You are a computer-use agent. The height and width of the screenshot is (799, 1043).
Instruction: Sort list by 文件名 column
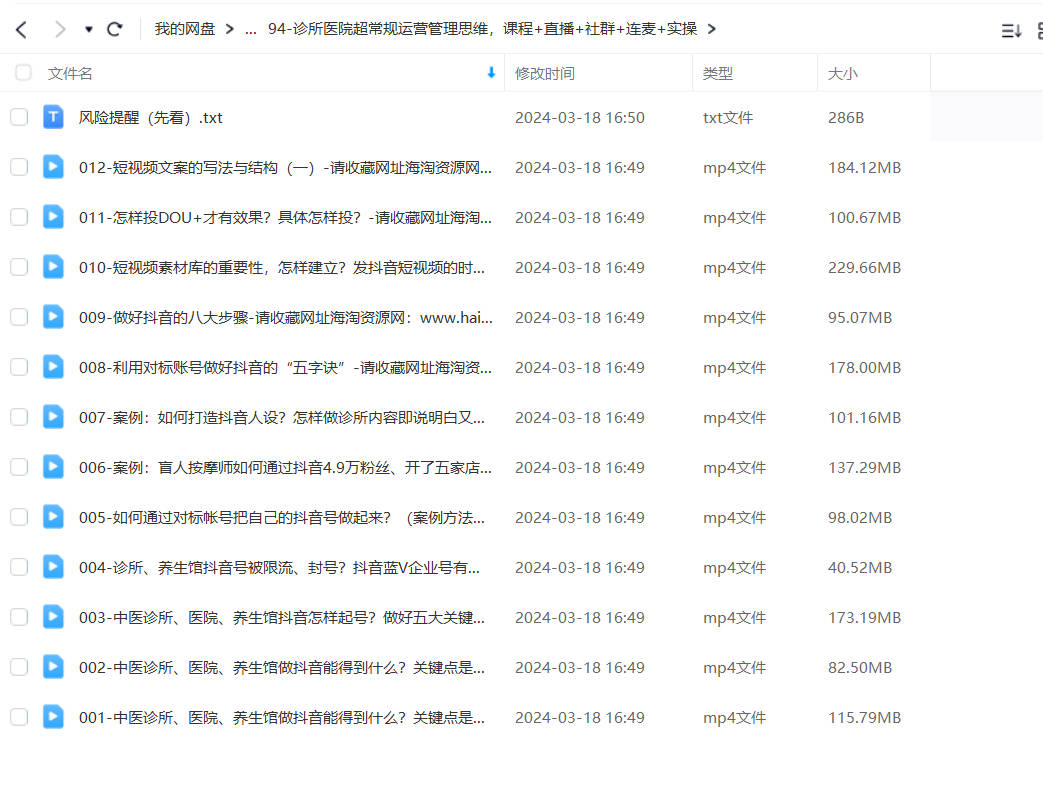tap(70, 73)
